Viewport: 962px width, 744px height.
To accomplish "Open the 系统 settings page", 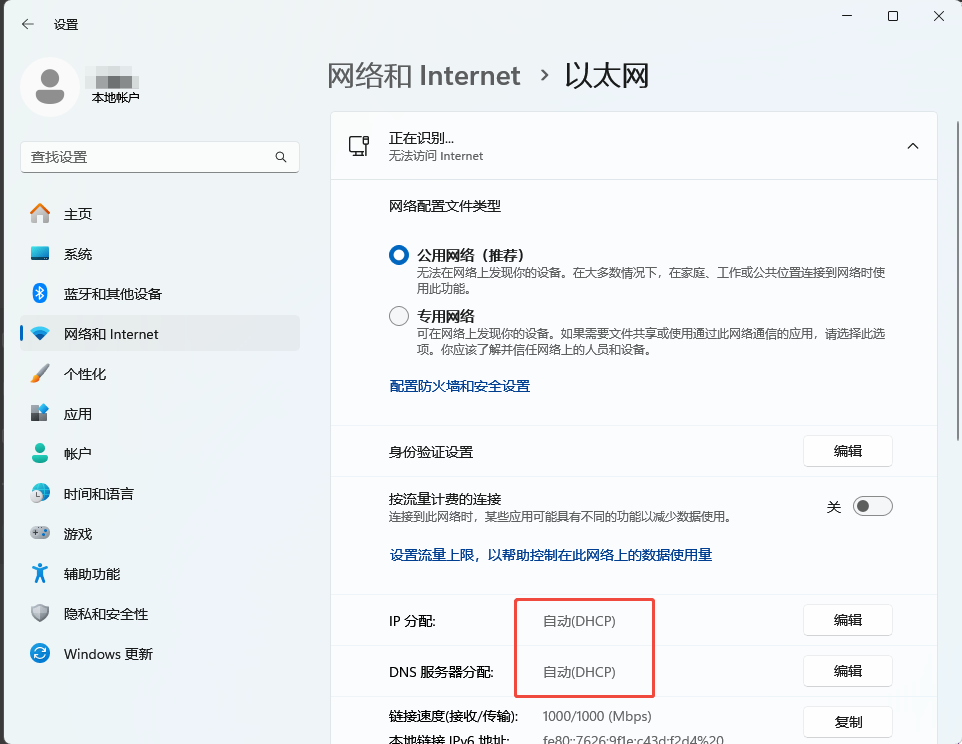I will (160, 253).
